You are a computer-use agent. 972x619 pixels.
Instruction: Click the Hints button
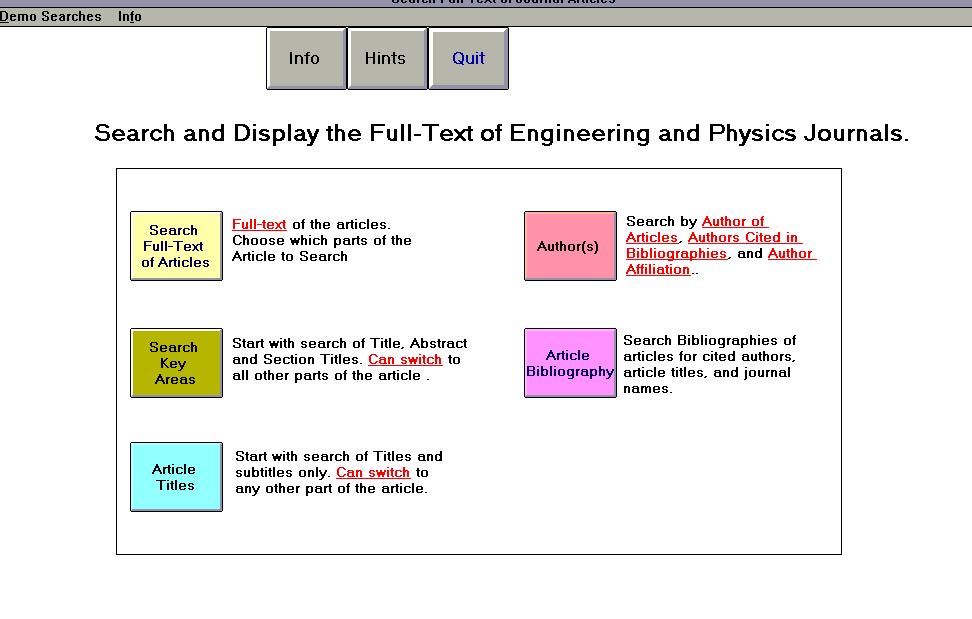(x=386, y=58)
